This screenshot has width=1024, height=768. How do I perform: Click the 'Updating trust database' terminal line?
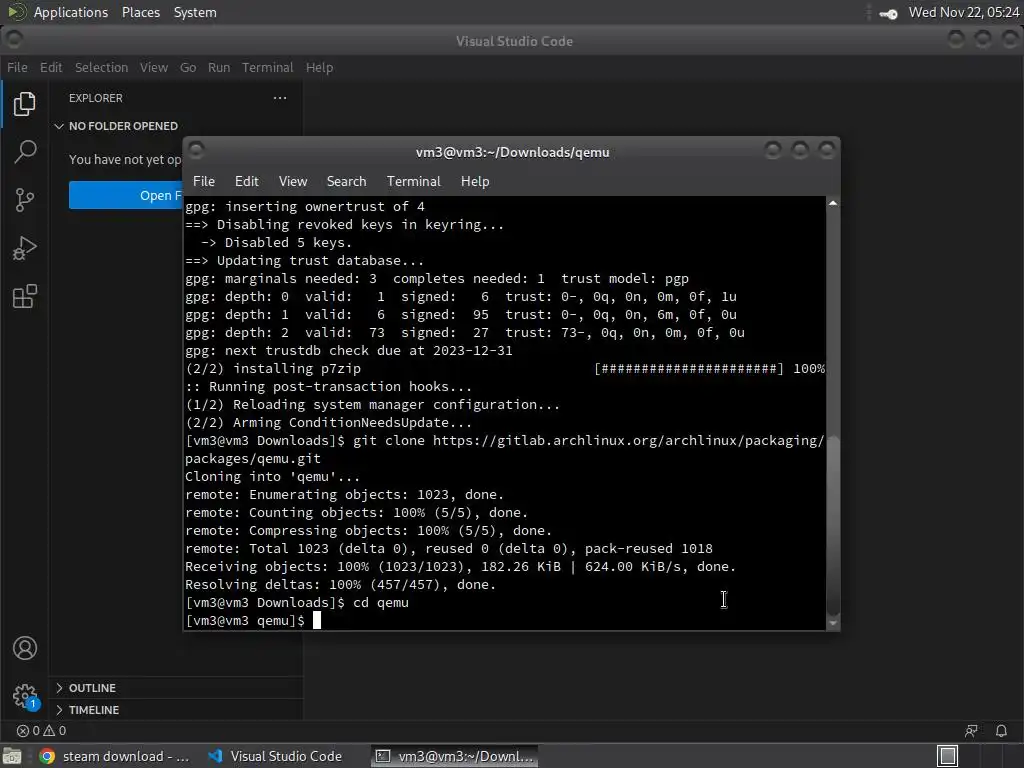(x=304, y=260)
